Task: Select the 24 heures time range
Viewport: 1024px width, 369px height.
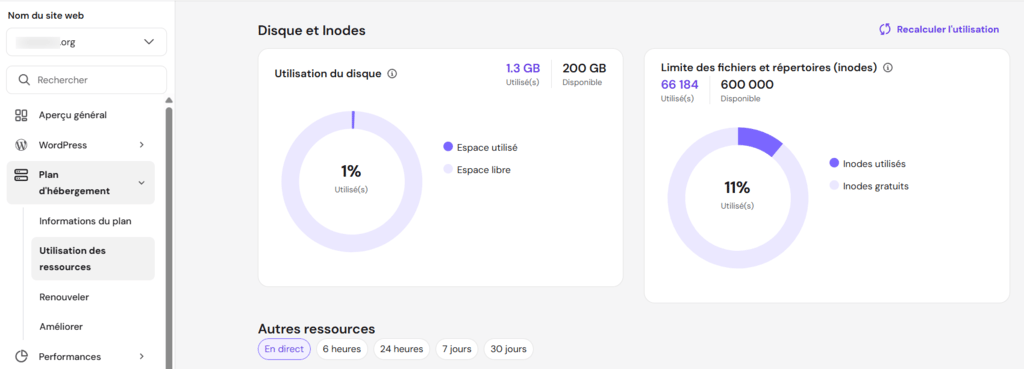Action: click(402, 349)
